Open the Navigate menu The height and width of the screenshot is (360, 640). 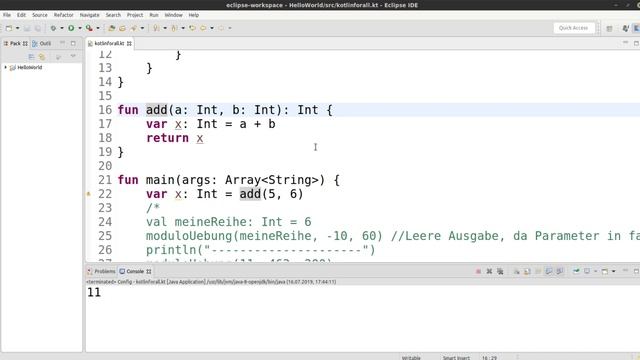[89, 15]
